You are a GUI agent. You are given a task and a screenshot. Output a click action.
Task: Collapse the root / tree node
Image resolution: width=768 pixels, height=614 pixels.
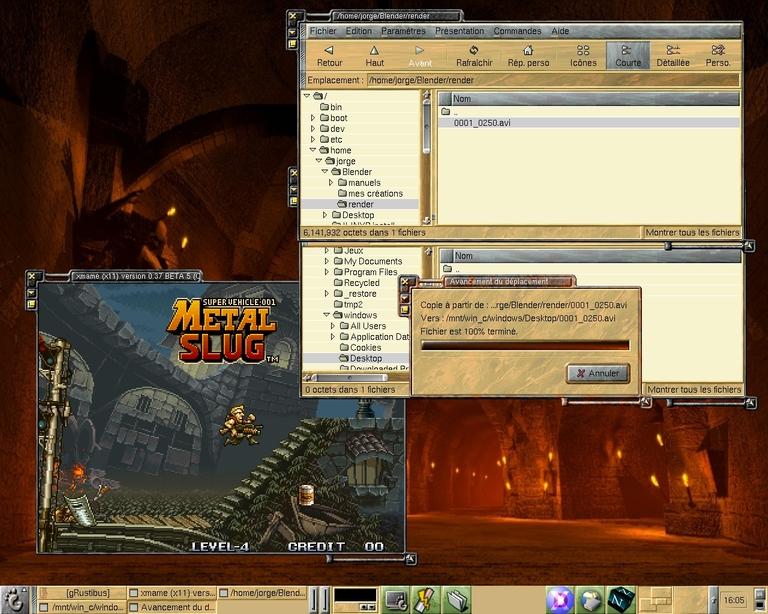pyautogui.click(x=307, y=96)
